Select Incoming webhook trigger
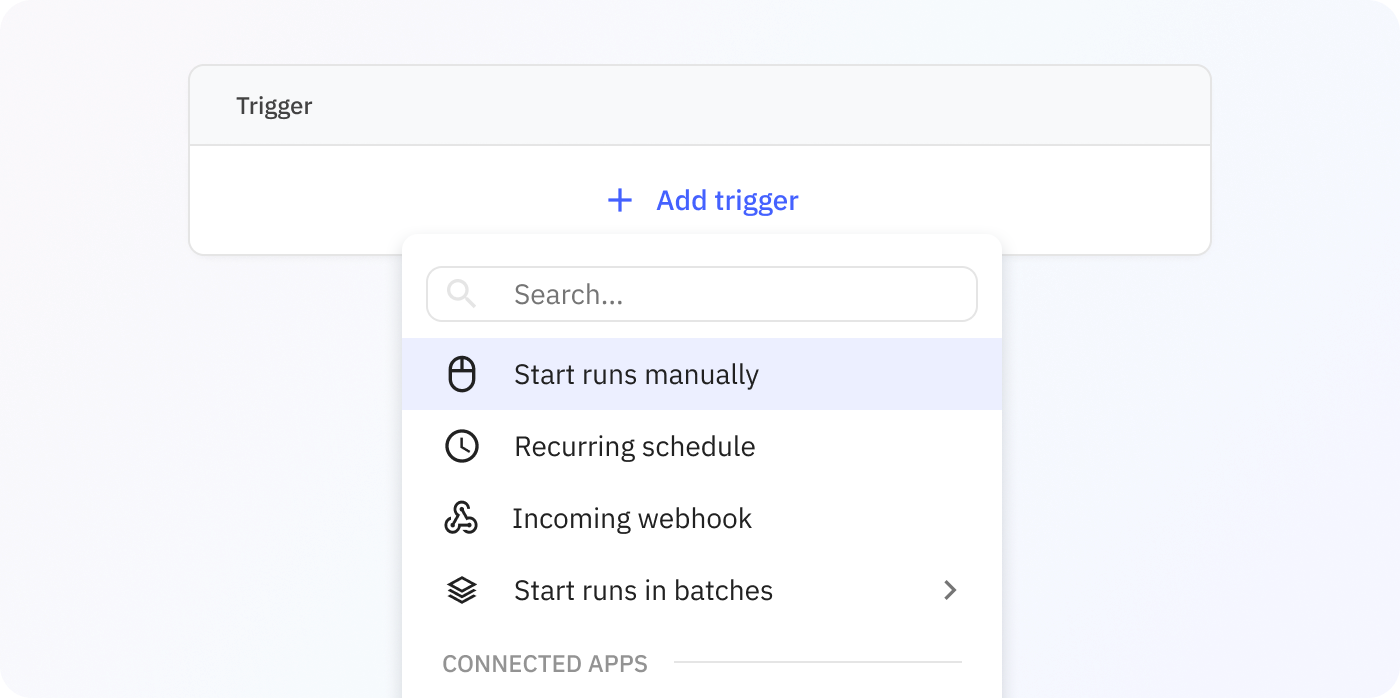This screenshot has width=1400, height=698. pos(702,518)
